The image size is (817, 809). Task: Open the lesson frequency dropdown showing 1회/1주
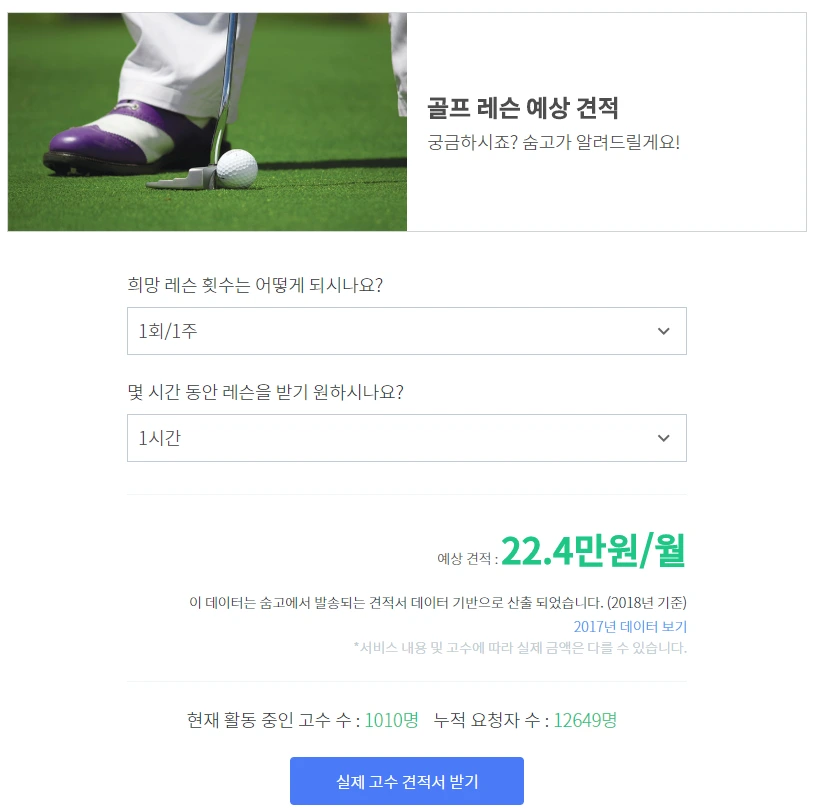tap(406, 331)
